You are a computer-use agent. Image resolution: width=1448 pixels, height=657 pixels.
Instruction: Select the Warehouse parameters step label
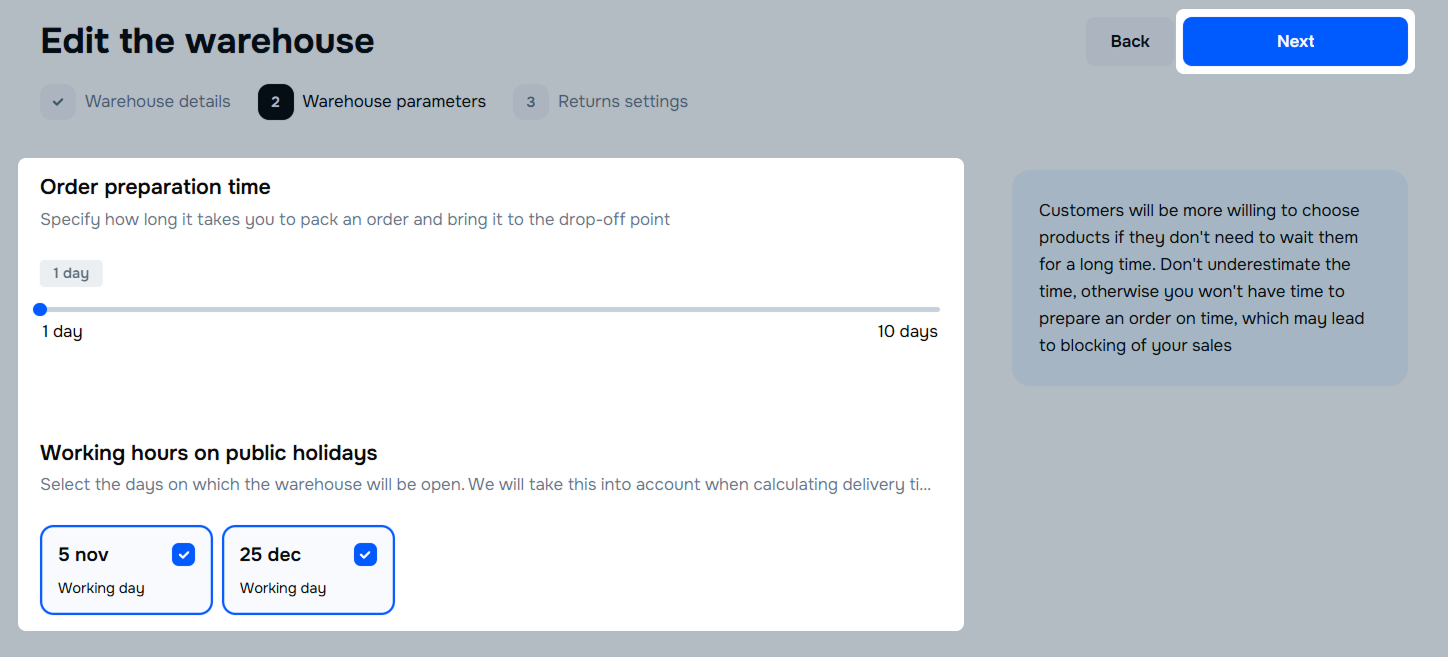point(394,102)
